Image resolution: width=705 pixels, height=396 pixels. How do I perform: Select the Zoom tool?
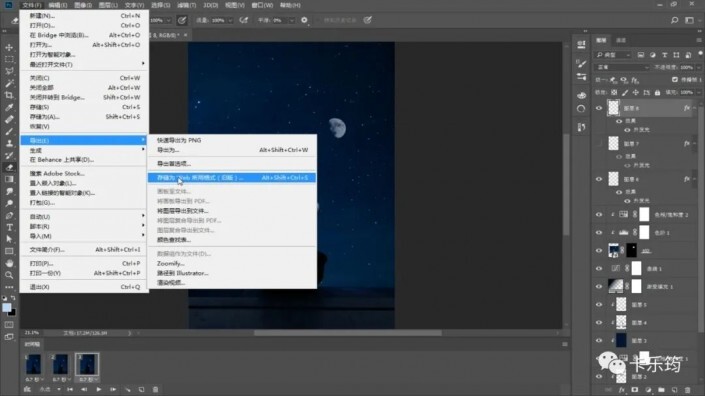(x=9, y=275)
